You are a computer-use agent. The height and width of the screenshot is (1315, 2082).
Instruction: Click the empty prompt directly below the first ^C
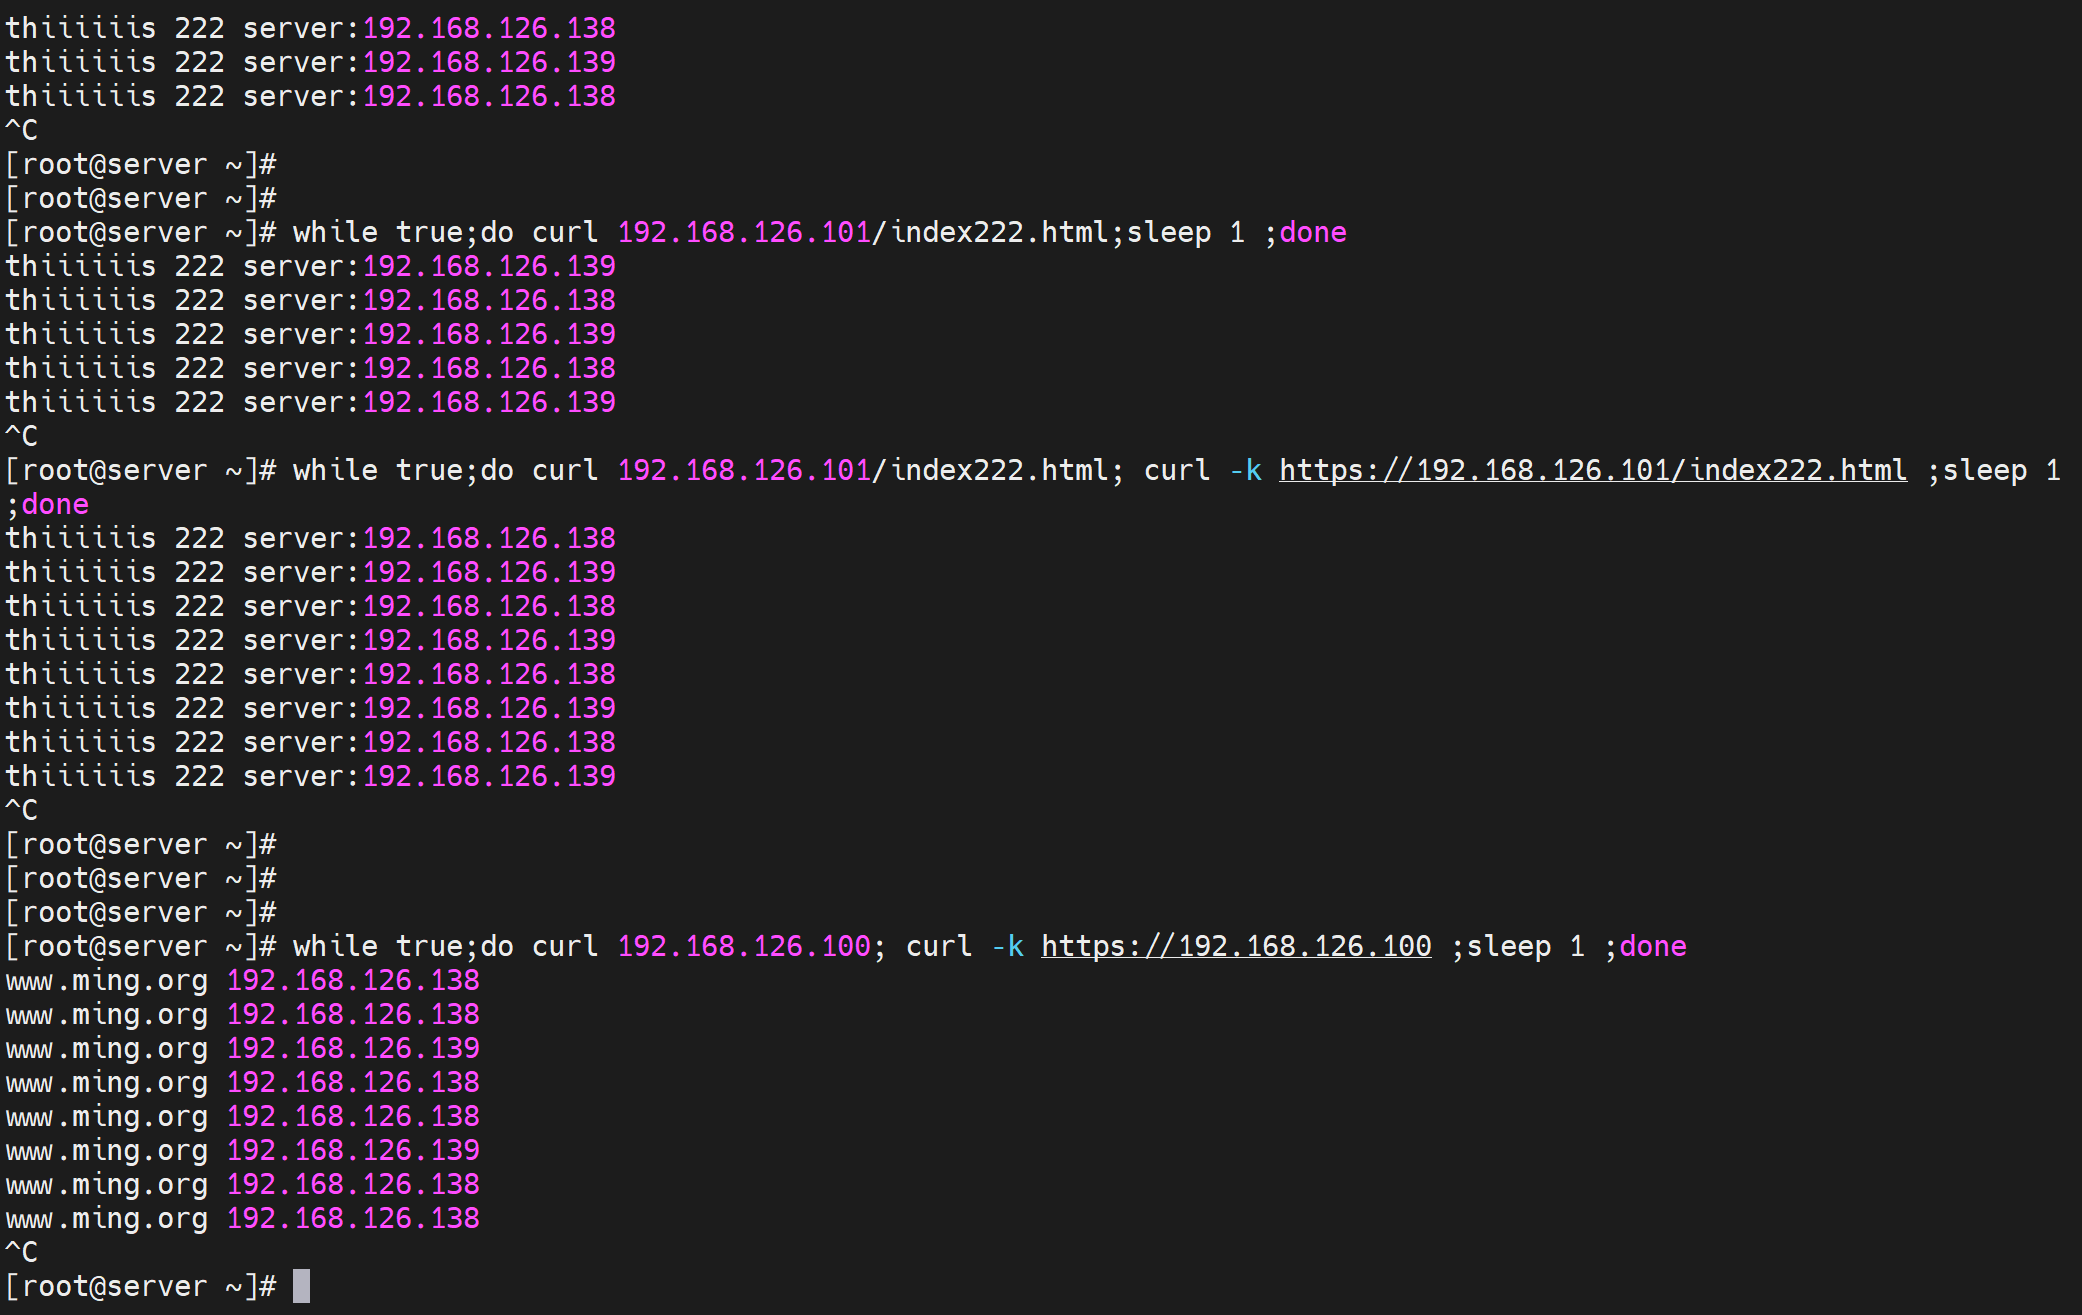pyautogui.click(x=140, y=164)
